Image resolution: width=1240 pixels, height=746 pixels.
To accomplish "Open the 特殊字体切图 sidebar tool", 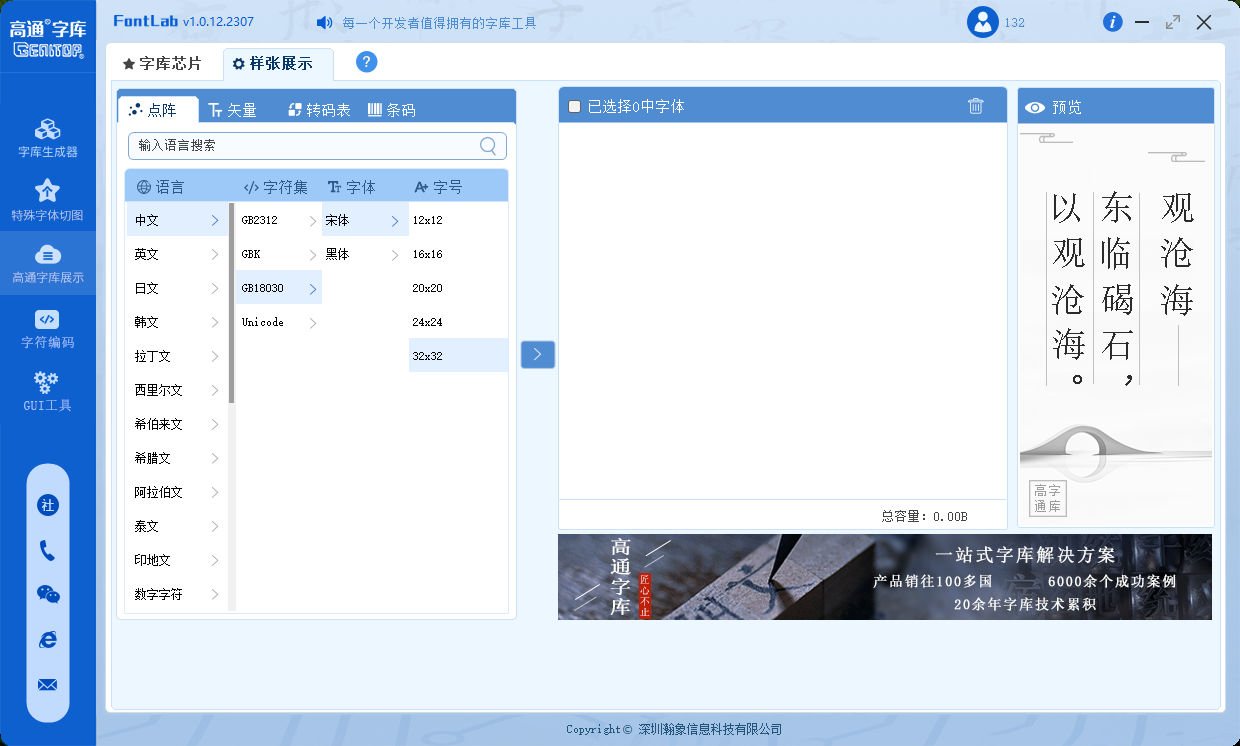I will click(47, 200).
